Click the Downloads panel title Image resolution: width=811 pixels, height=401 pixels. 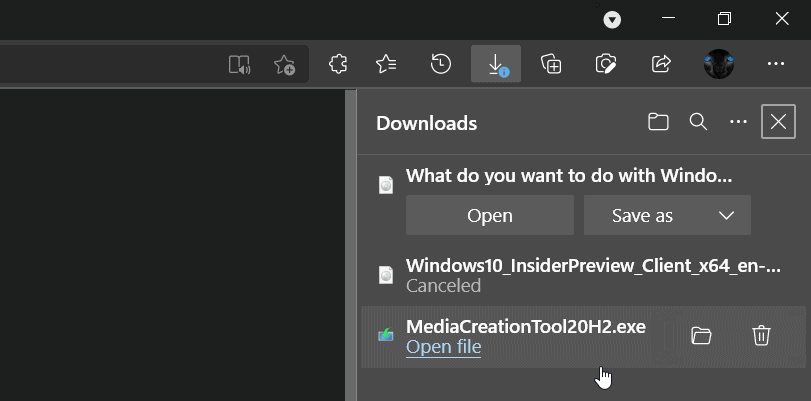click(x=427, y=123)
